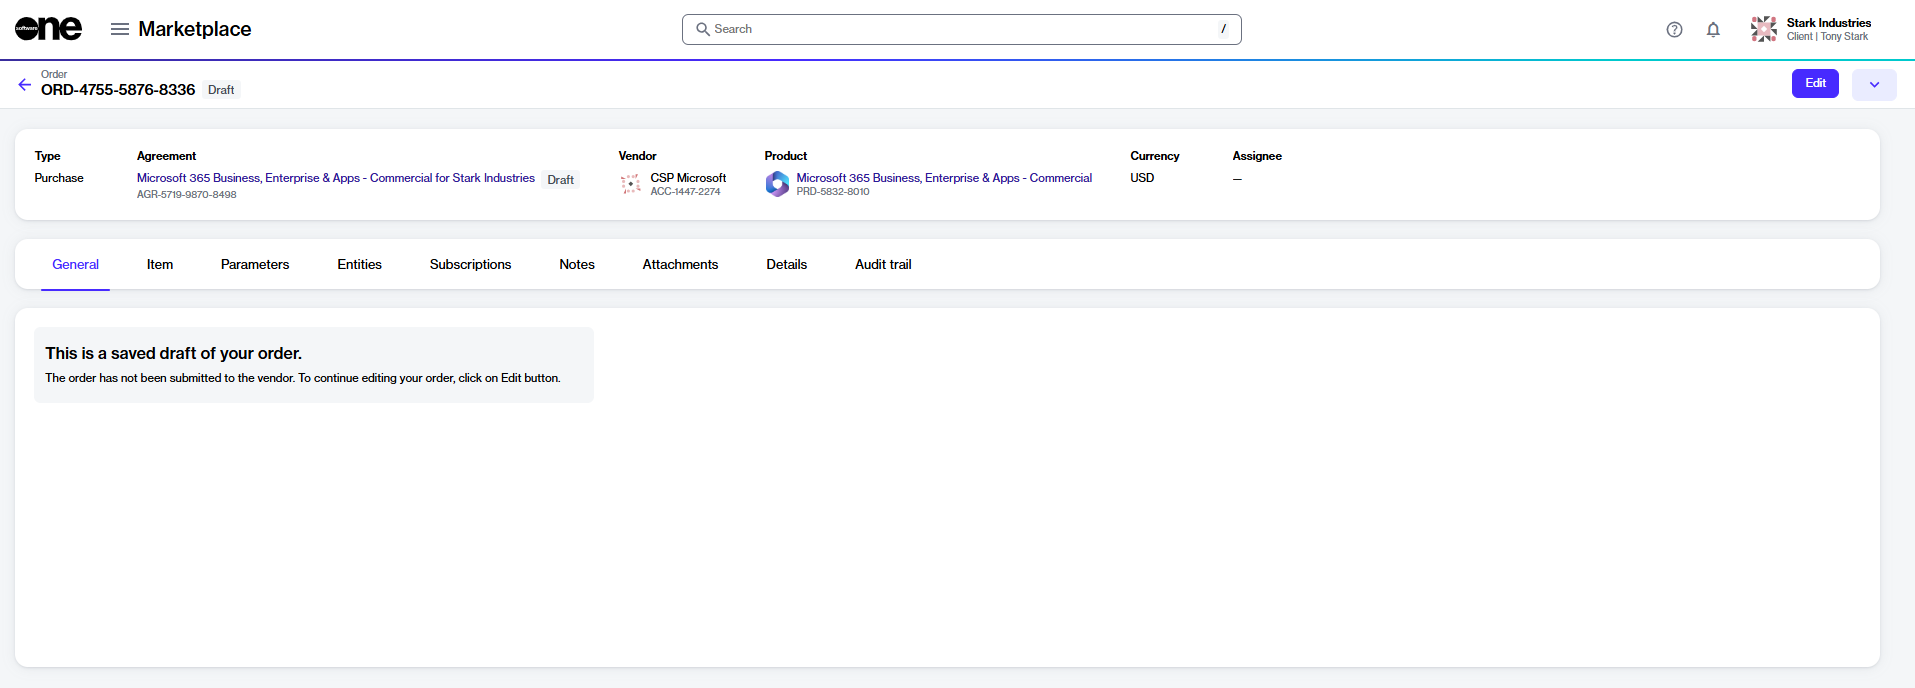
Task: Click the Edit button
Action: tap(1815, 84)
